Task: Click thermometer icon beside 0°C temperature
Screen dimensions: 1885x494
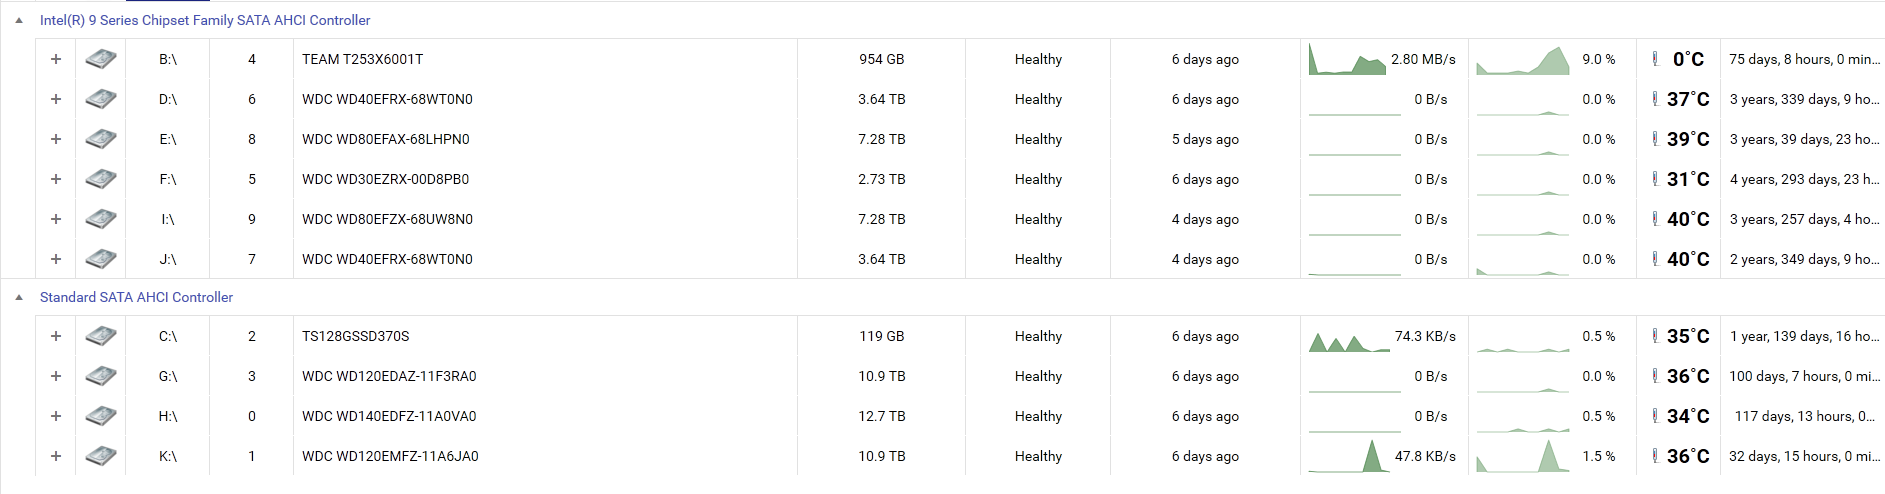Action: pyautogui.click(x=1655, y=59)
